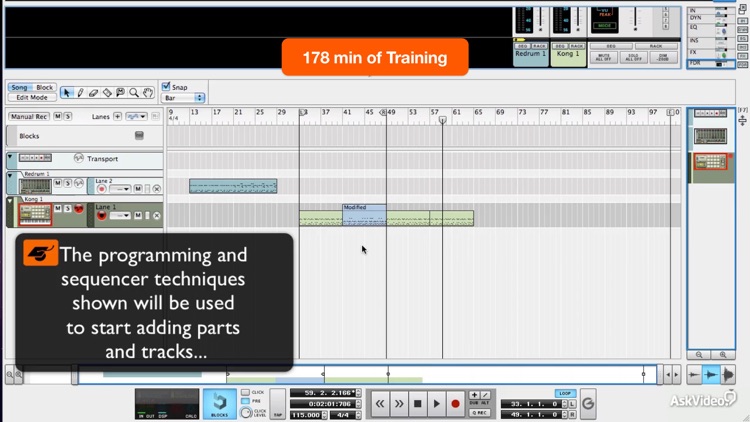Mute the Redrum 1 track
Image resolution: width=750 pixels, height=422 pixels.
pyautogui.click(x=58, y=183)
